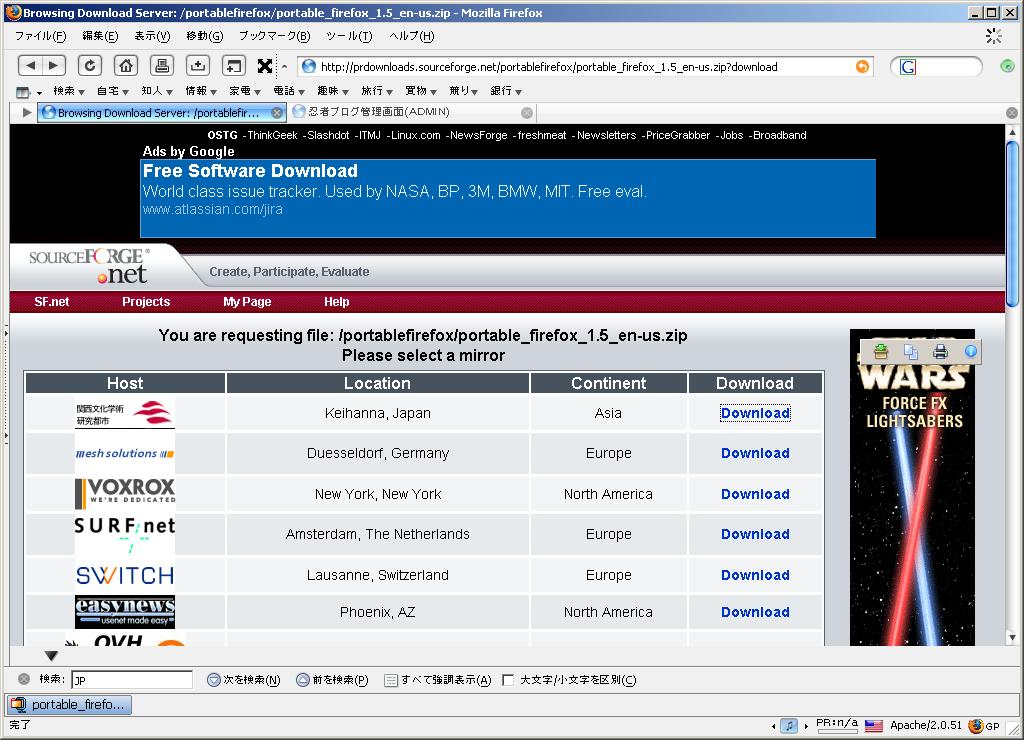
Task: Print the page using printer toolbar icon
Action: point(162,65)
